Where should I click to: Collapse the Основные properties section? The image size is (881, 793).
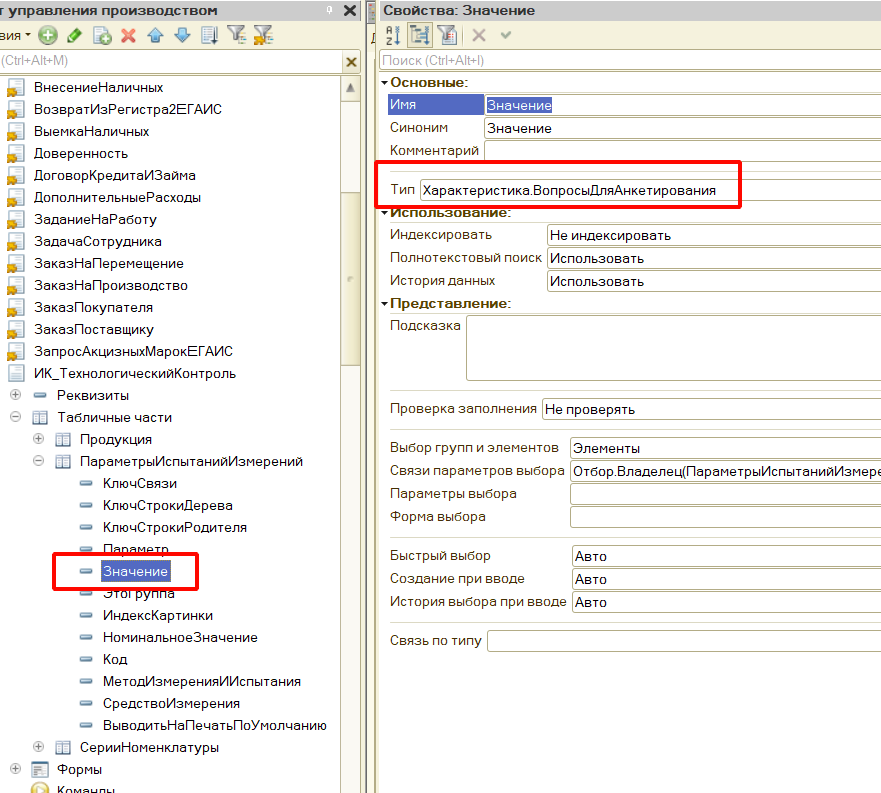(x=384, y=83)
